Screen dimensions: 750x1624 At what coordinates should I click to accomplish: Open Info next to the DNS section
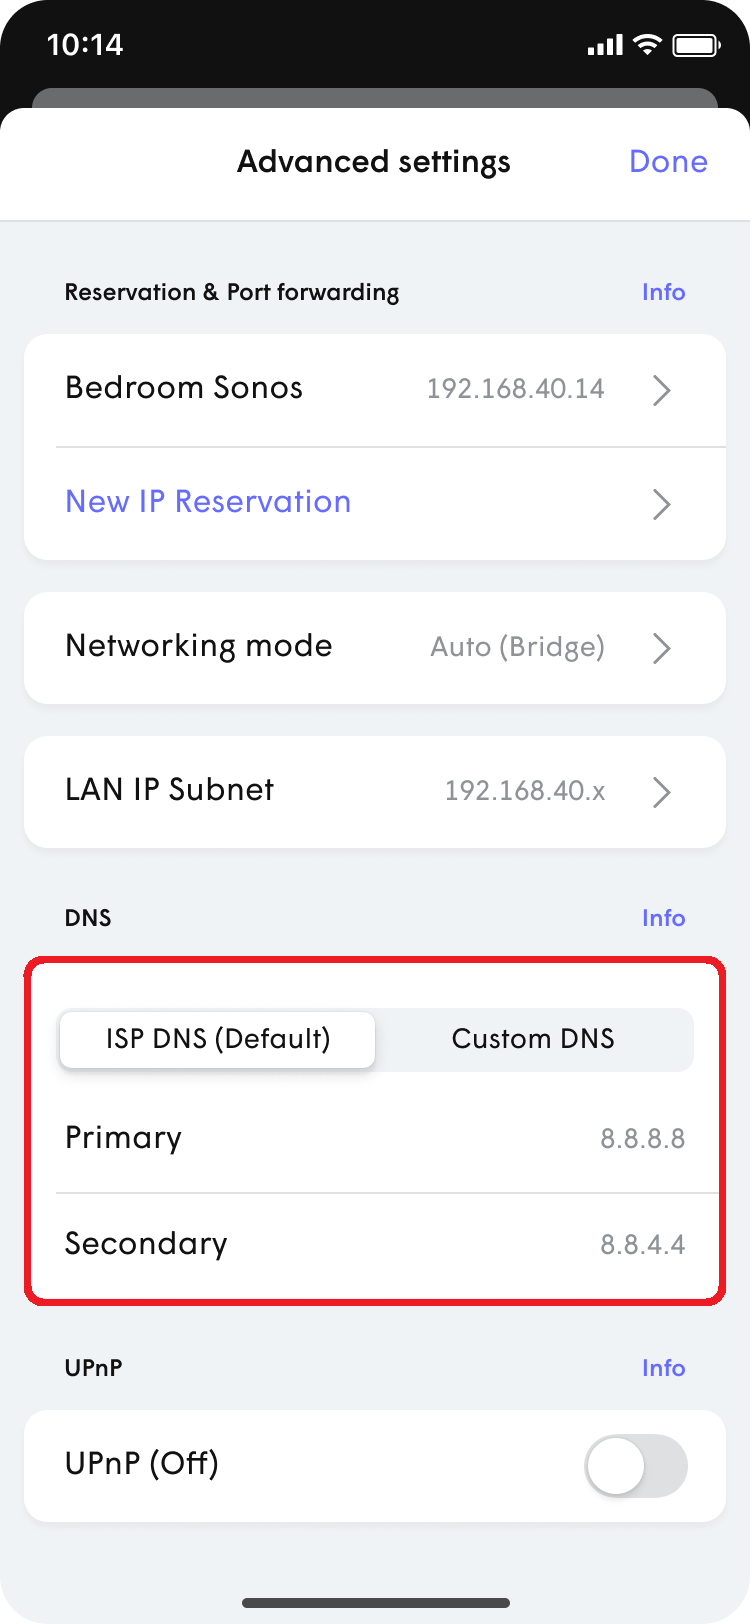[x=664, y=917]
